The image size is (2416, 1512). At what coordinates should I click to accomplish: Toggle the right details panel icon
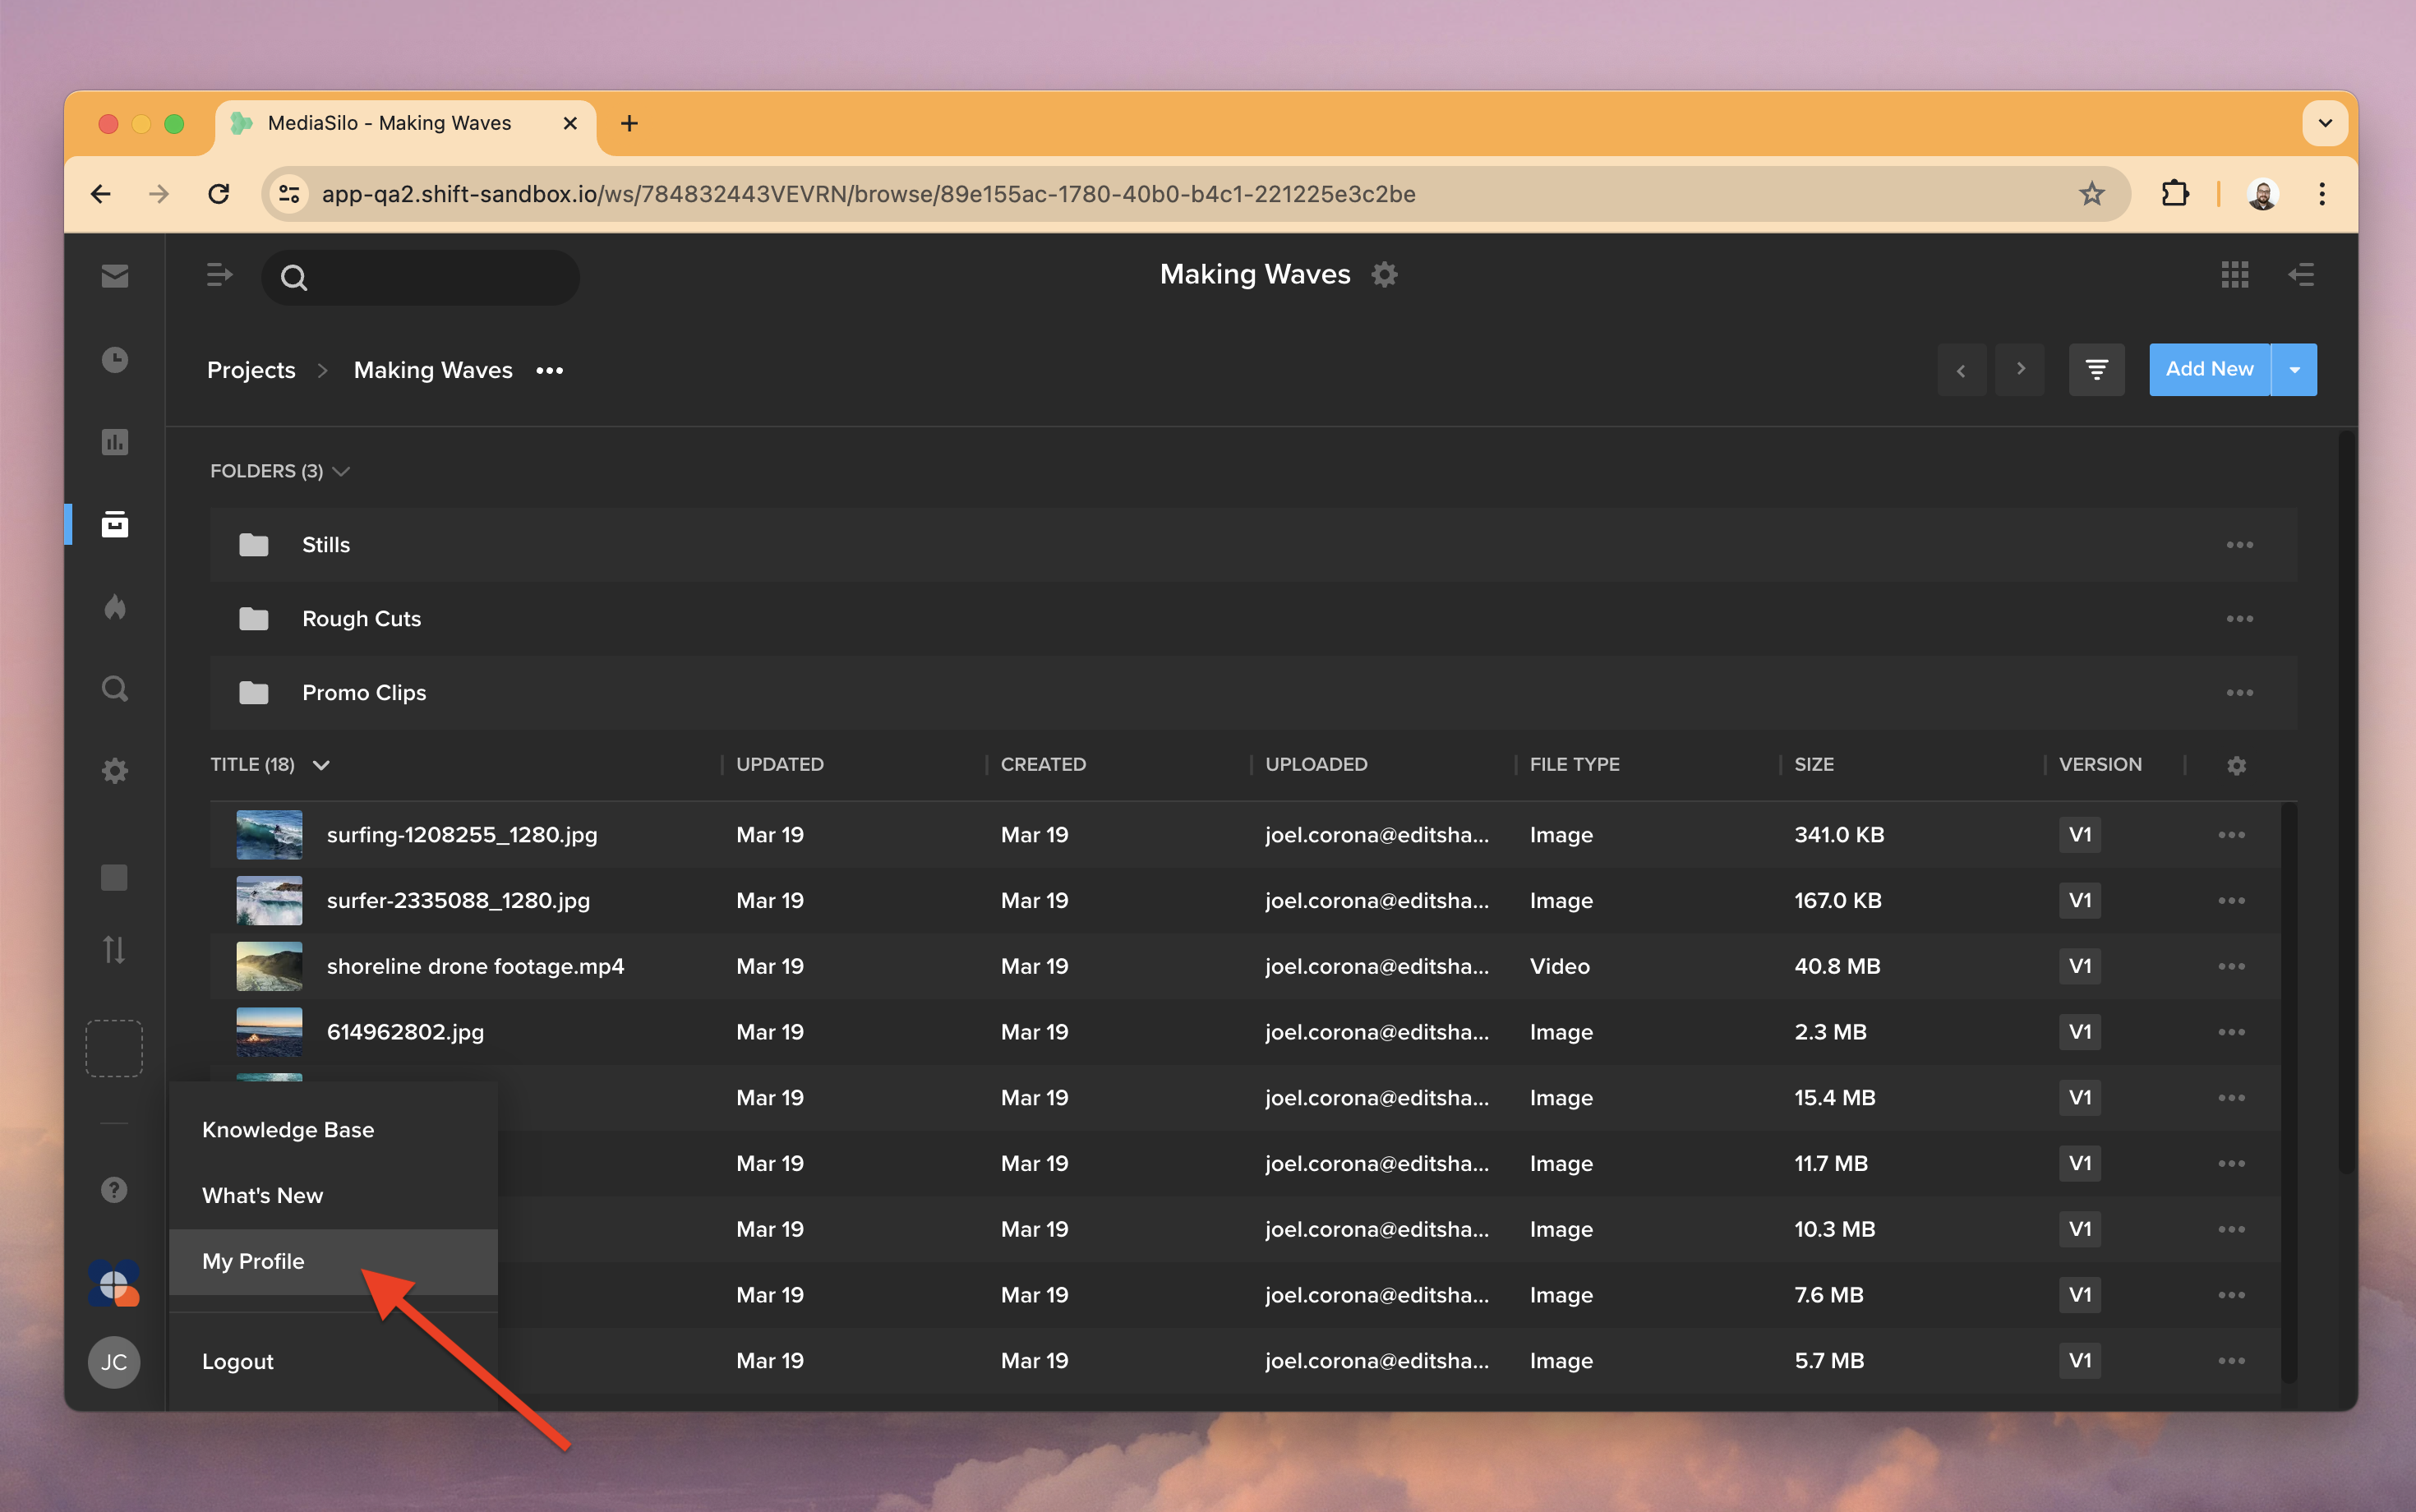click(2301, 274)
